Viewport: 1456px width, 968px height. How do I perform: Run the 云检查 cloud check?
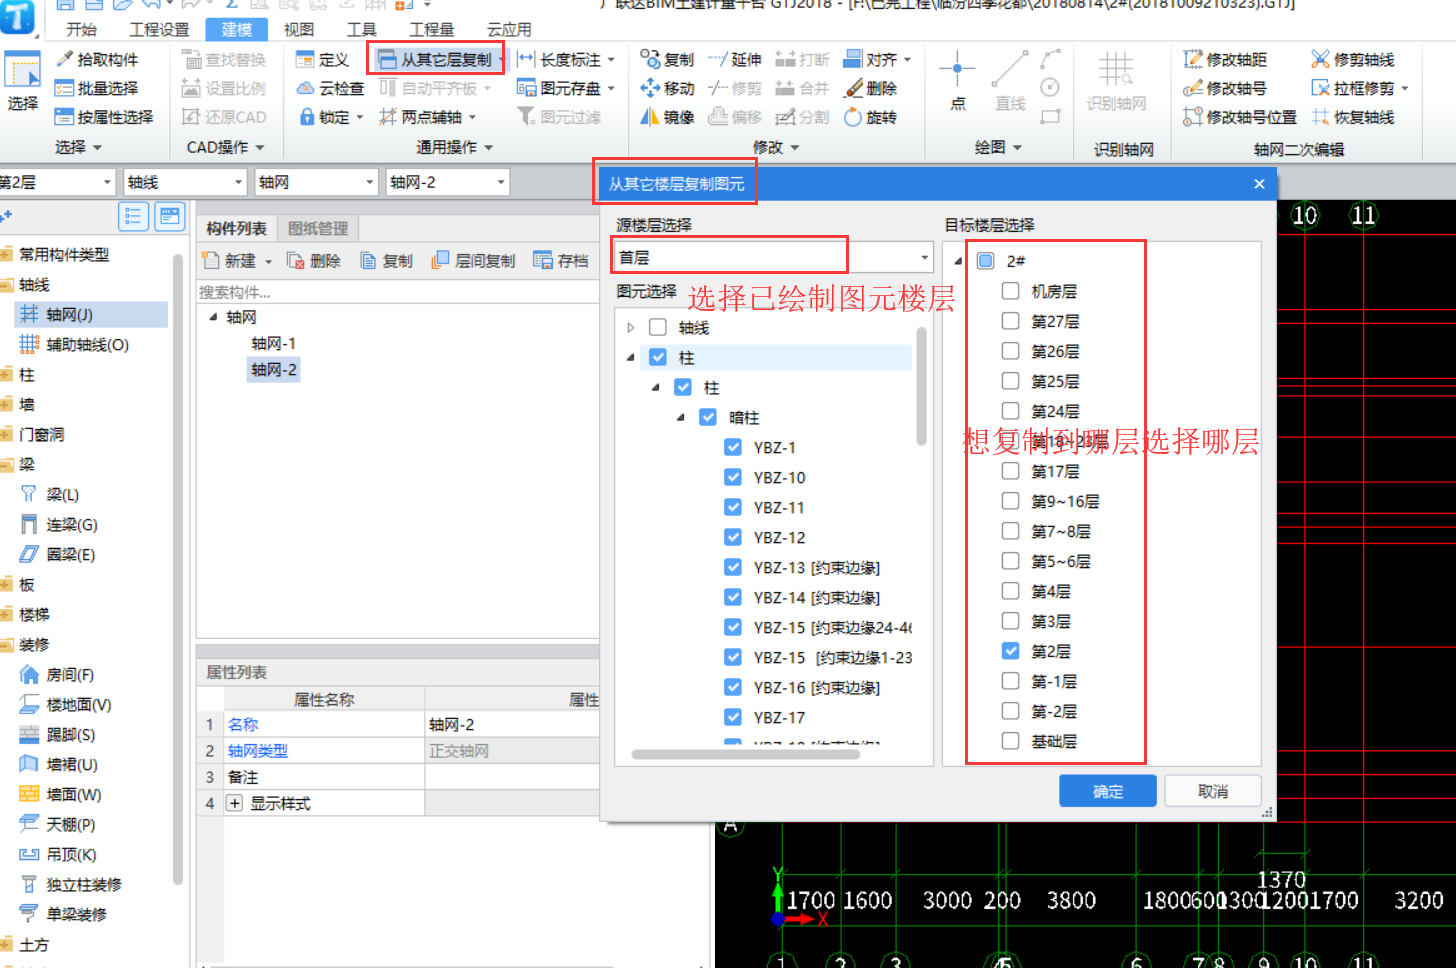(331, 88)
